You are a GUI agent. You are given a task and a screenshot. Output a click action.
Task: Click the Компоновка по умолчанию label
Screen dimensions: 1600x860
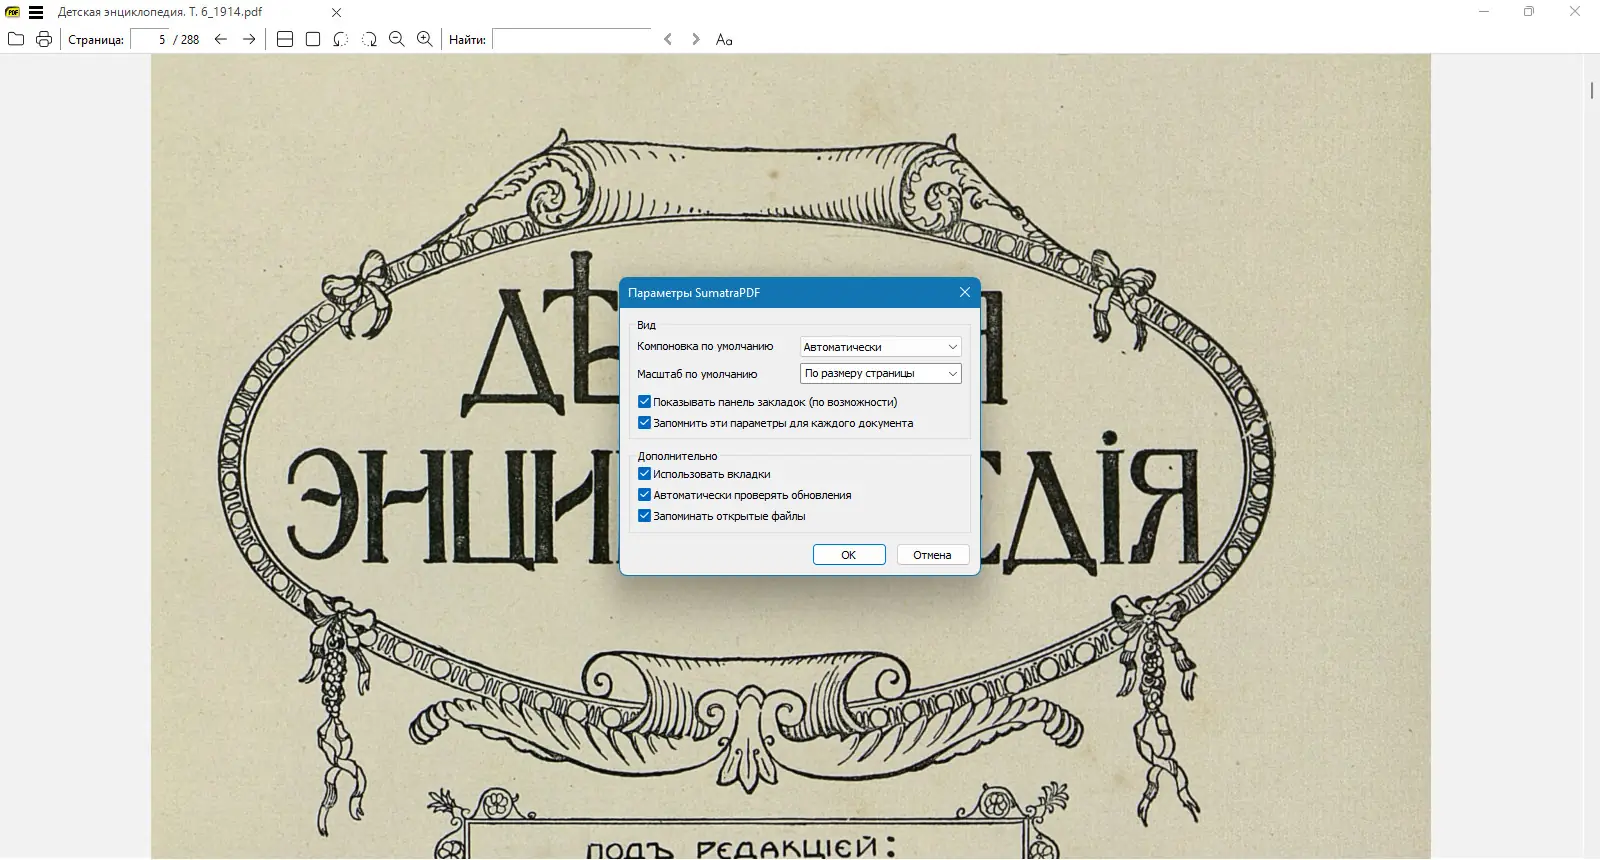(705, 346)
